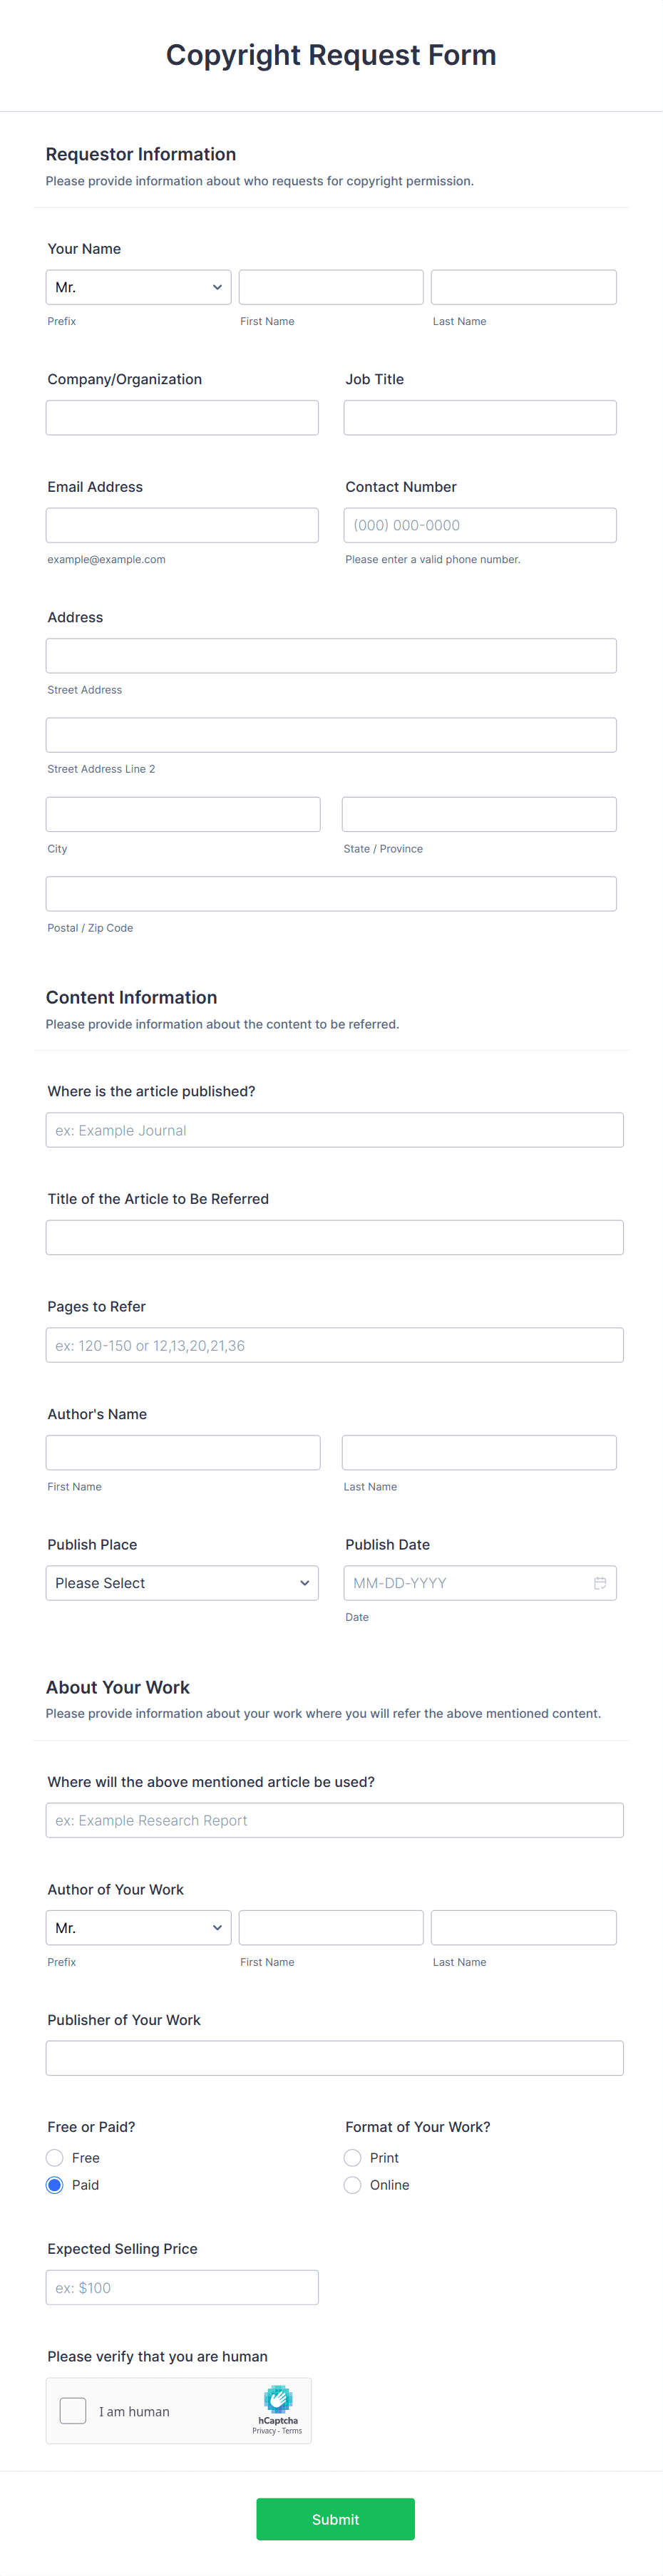Click the Street Address input
The width and height of the screenshot is (663, 2576).
pos(331,655)
